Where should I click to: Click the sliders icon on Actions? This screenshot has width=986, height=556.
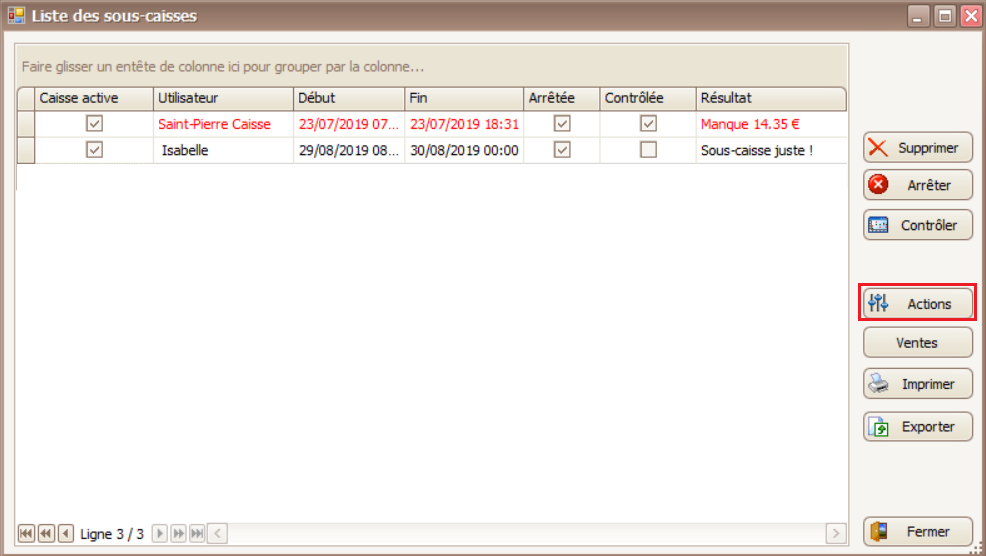878,303
